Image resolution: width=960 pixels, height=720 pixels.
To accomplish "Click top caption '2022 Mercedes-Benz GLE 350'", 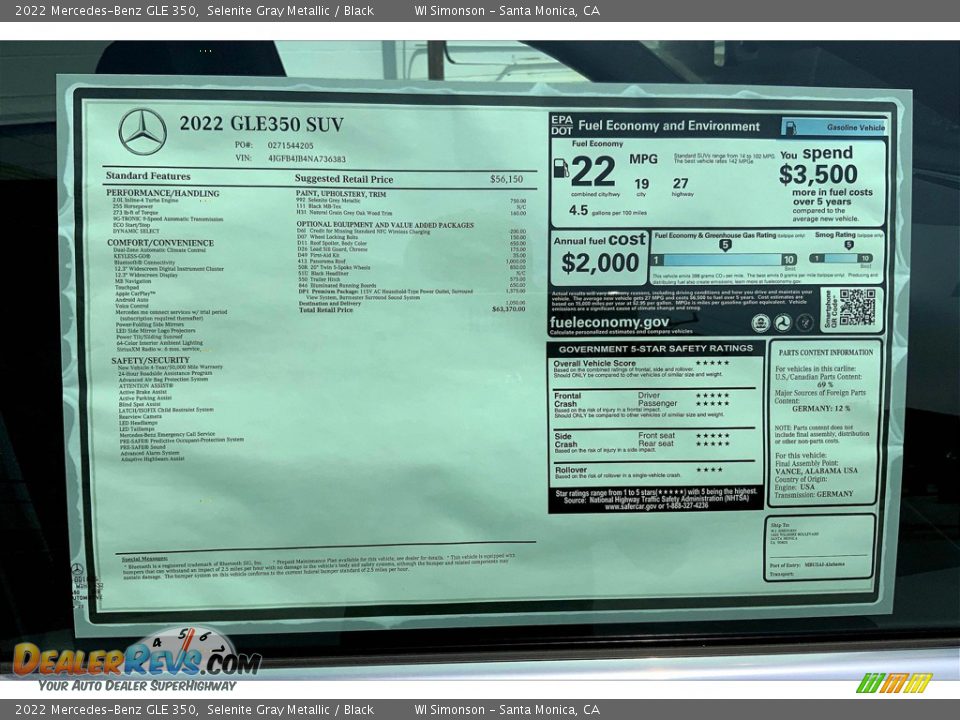I will pyautogui.click(x=106, y=10).
